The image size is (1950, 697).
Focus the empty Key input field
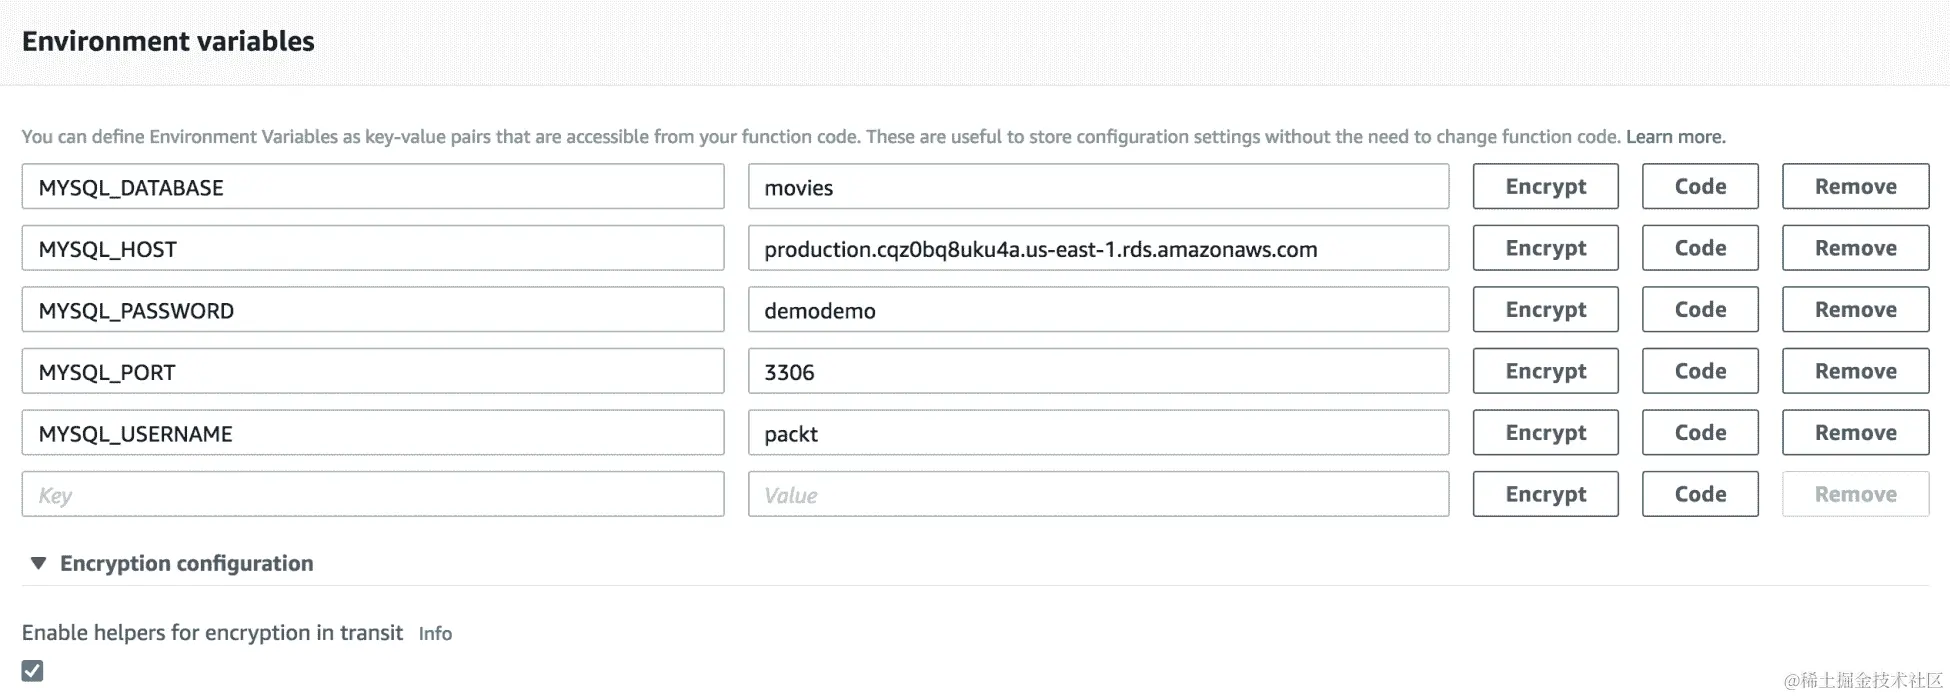coord(372,495)
